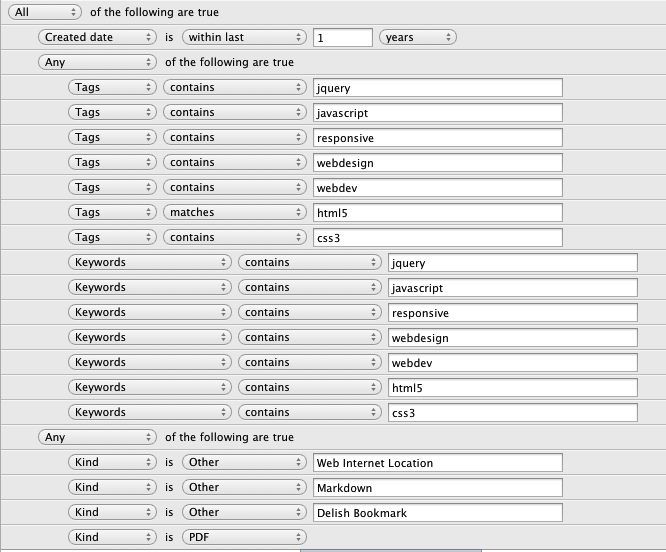Open the 'contains' operator dropdown for Tags responsive
This screenshot has height=552, width=666.
(x=235, y=137)
